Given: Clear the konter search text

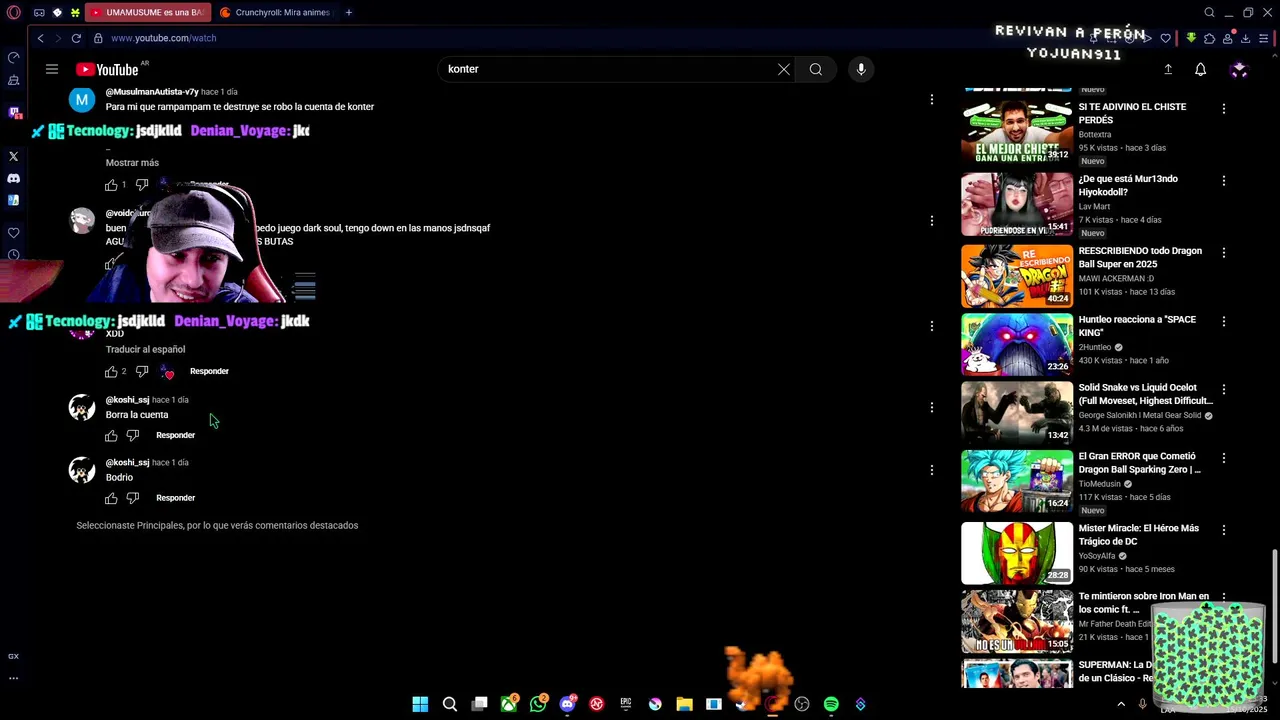Looking at the screenshot, I should point(784,69).
